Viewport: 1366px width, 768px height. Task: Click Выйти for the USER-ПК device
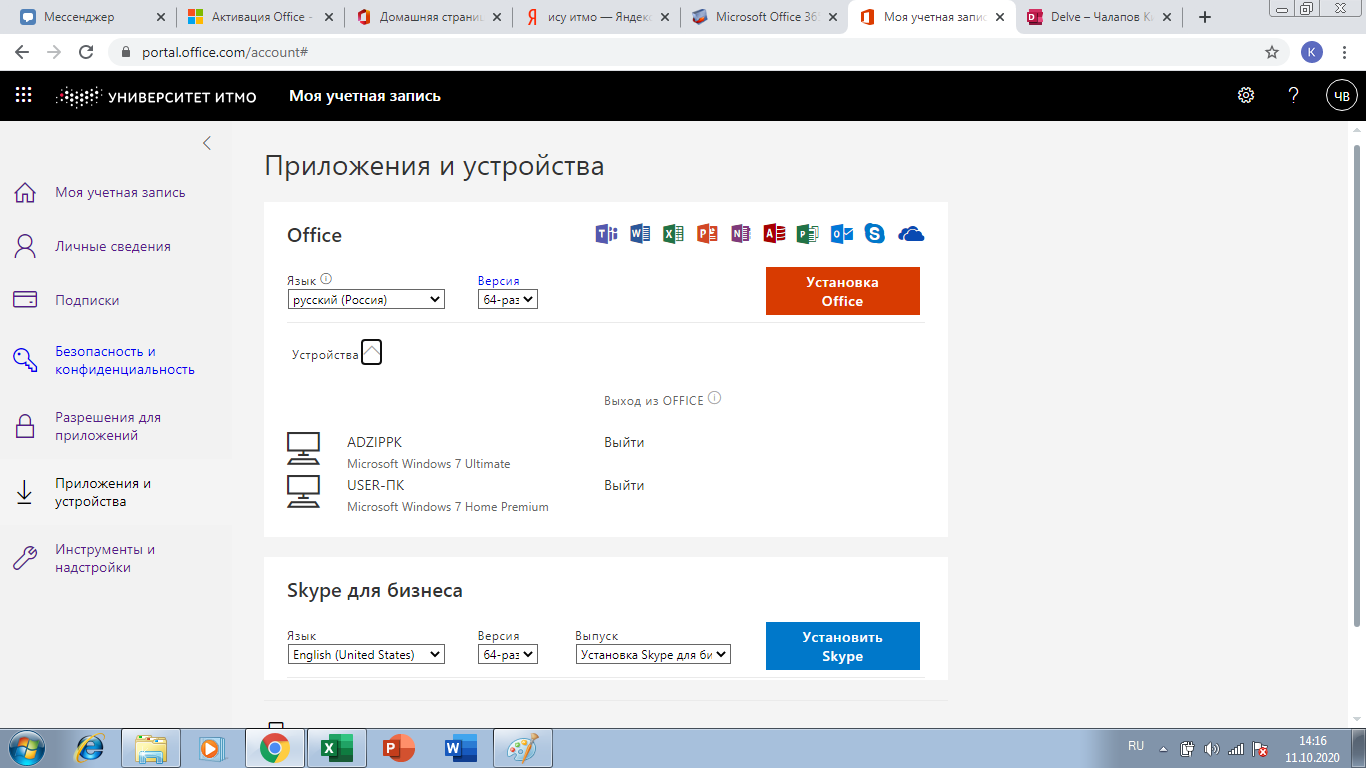624,485
